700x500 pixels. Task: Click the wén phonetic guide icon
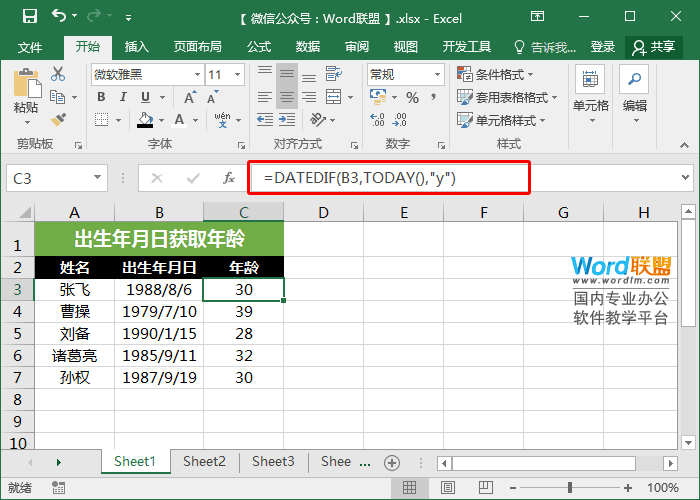222,120
